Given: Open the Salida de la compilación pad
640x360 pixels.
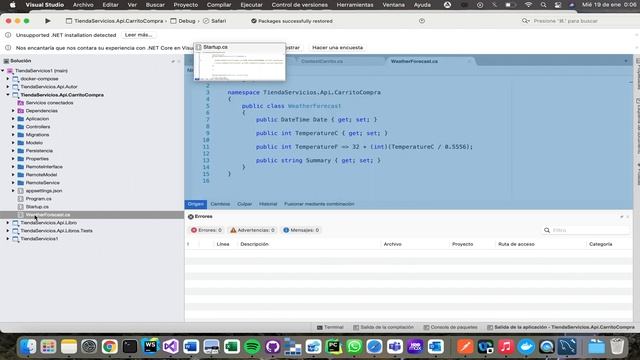Looking at the screenshot, I should (x=383, y=327).
